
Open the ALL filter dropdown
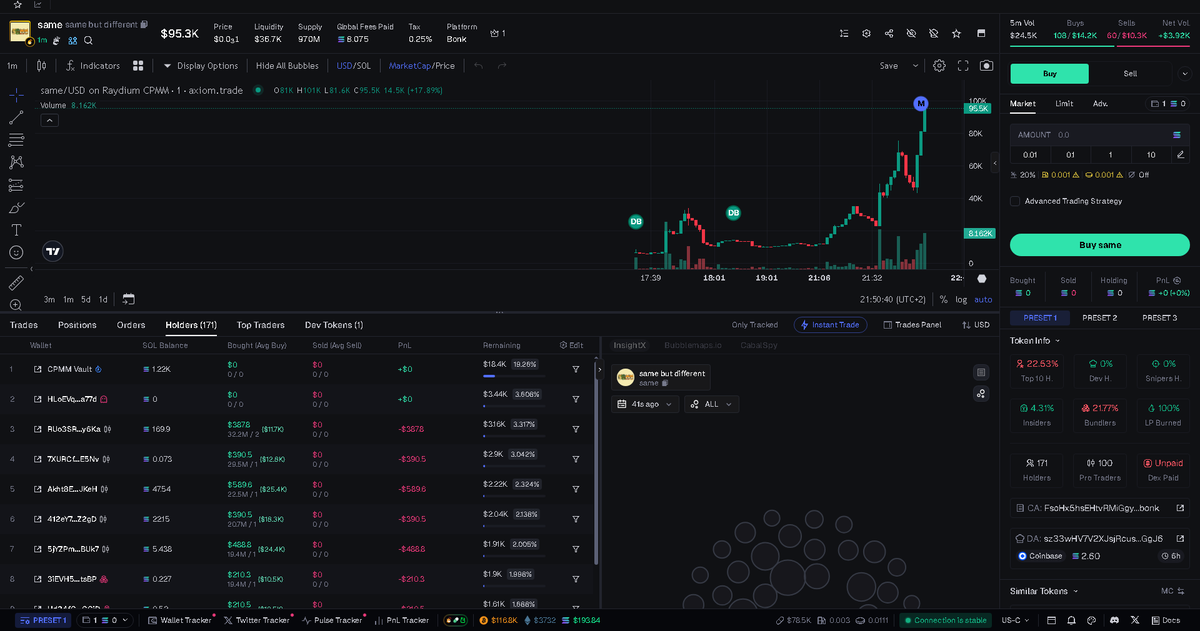[x=712, y=404]
